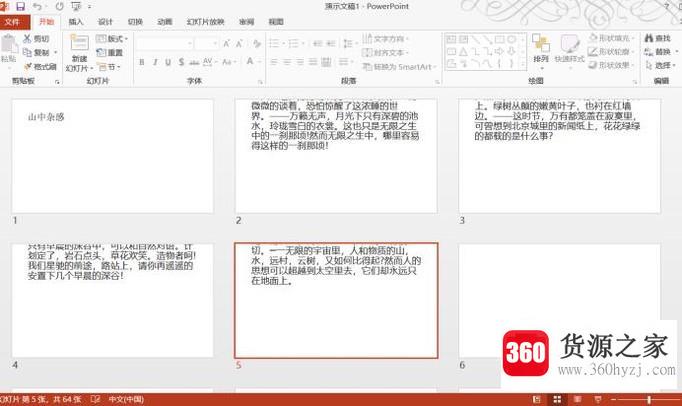Decrease font size
Screen dimensions: 682x406
[239, 44]
